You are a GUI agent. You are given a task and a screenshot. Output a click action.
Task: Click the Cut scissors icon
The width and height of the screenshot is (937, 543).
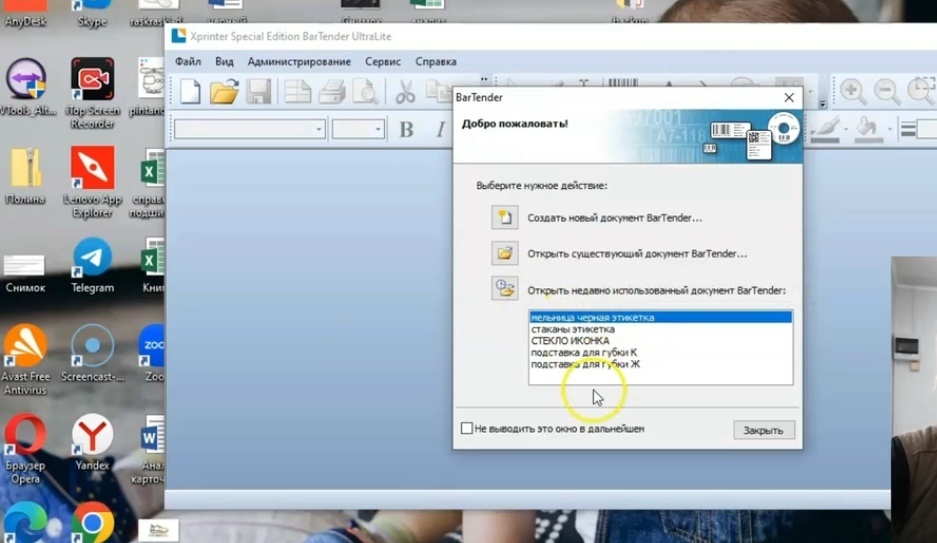pyautogui.click(x=405, y=92)
